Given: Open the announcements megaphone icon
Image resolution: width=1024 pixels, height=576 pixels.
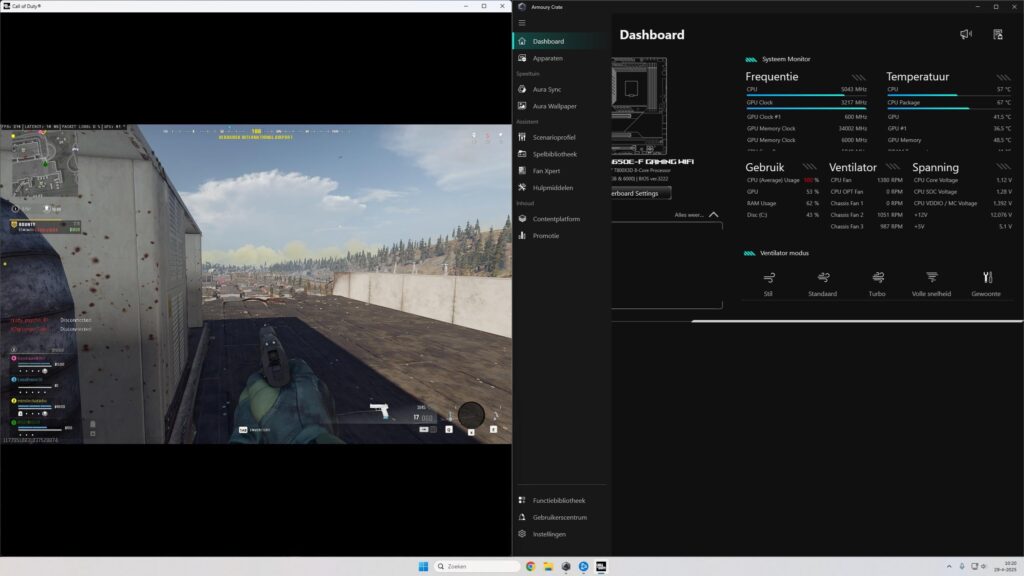Looking at the screenshot, I should pyautogui.click(x=966, y=35).
